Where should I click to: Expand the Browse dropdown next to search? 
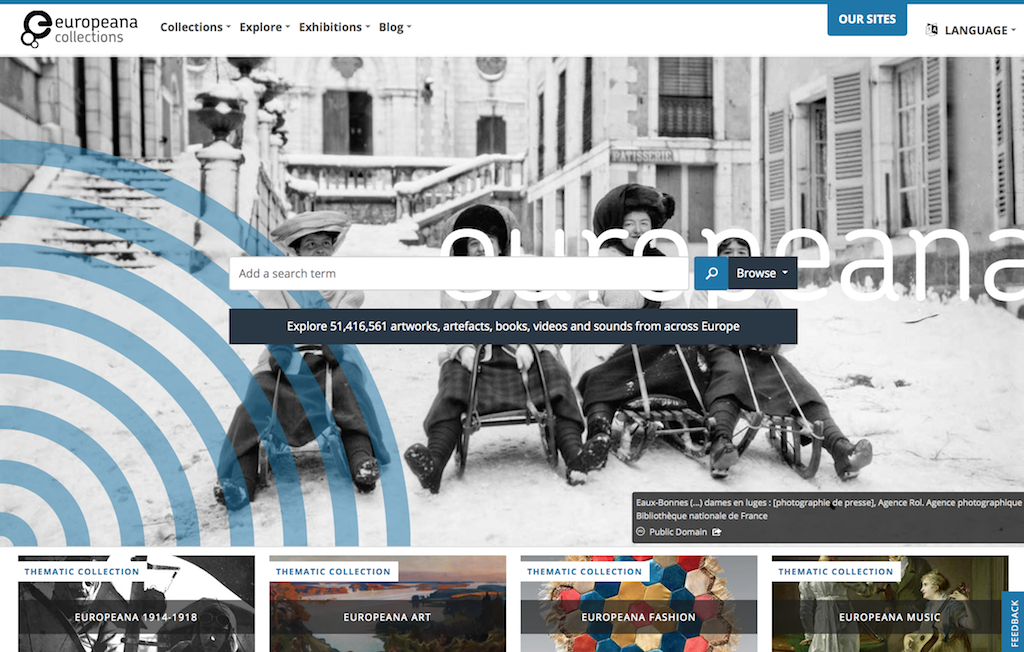[x=762, y=273]
